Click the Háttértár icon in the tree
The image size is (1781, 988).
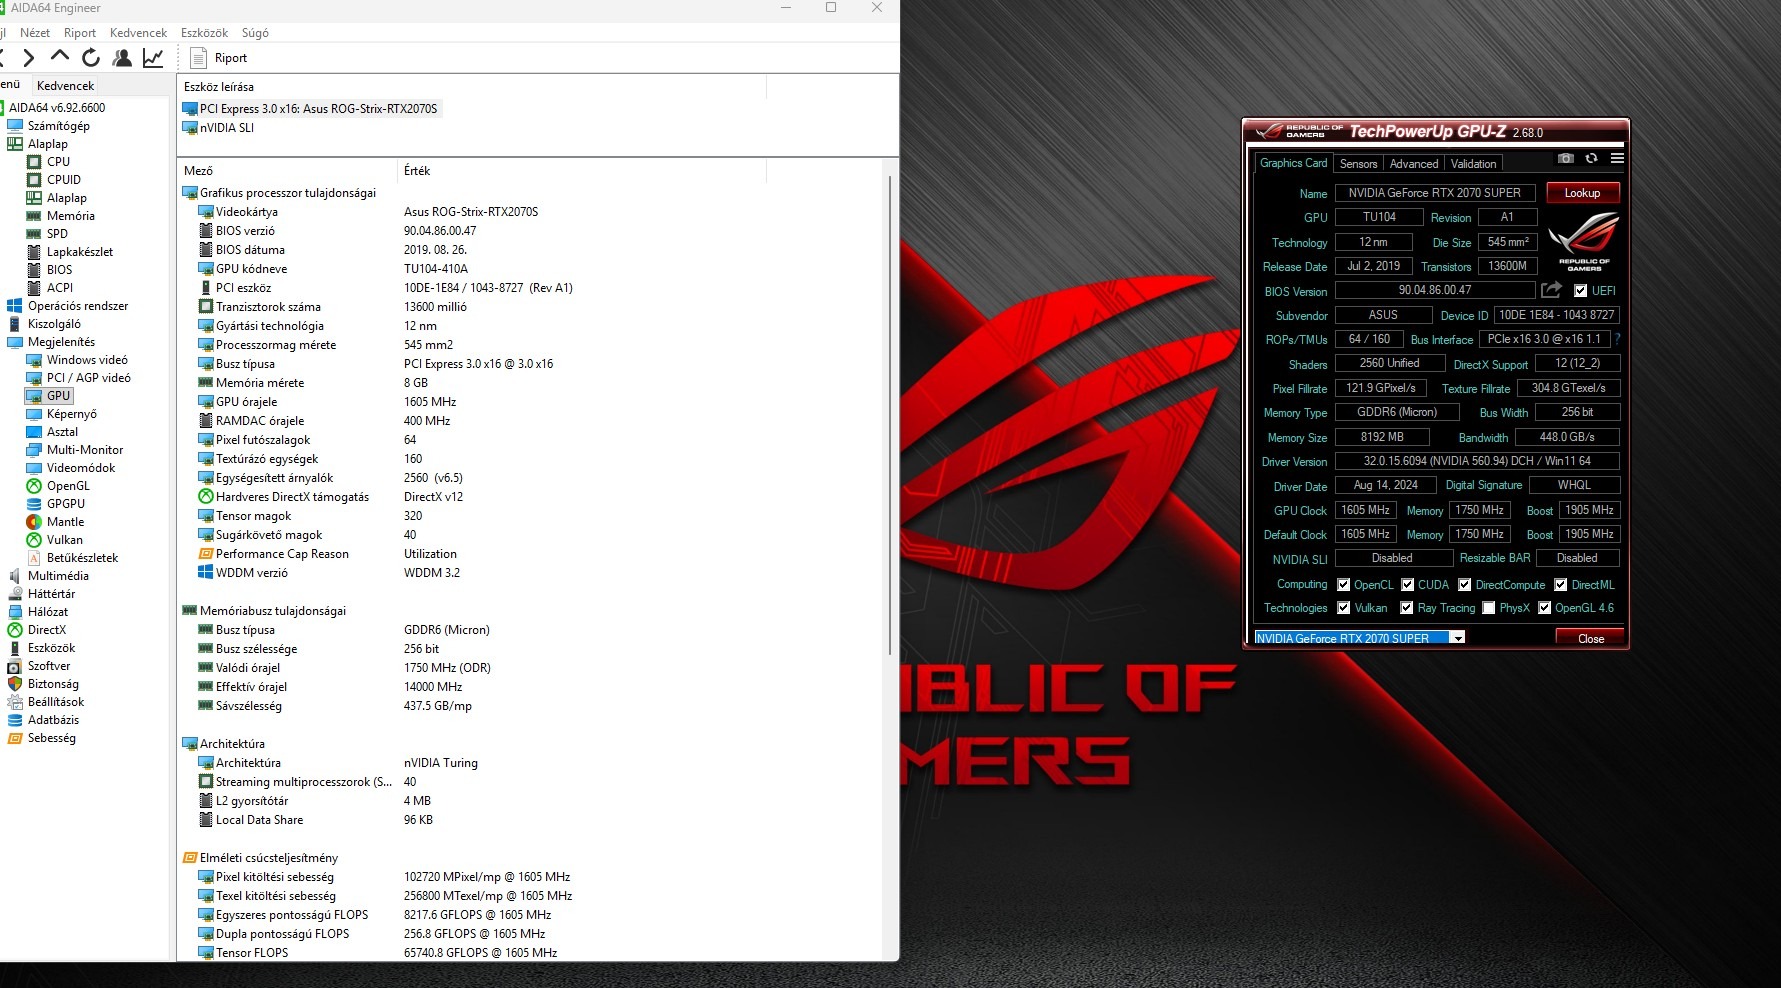click(14, 594)
